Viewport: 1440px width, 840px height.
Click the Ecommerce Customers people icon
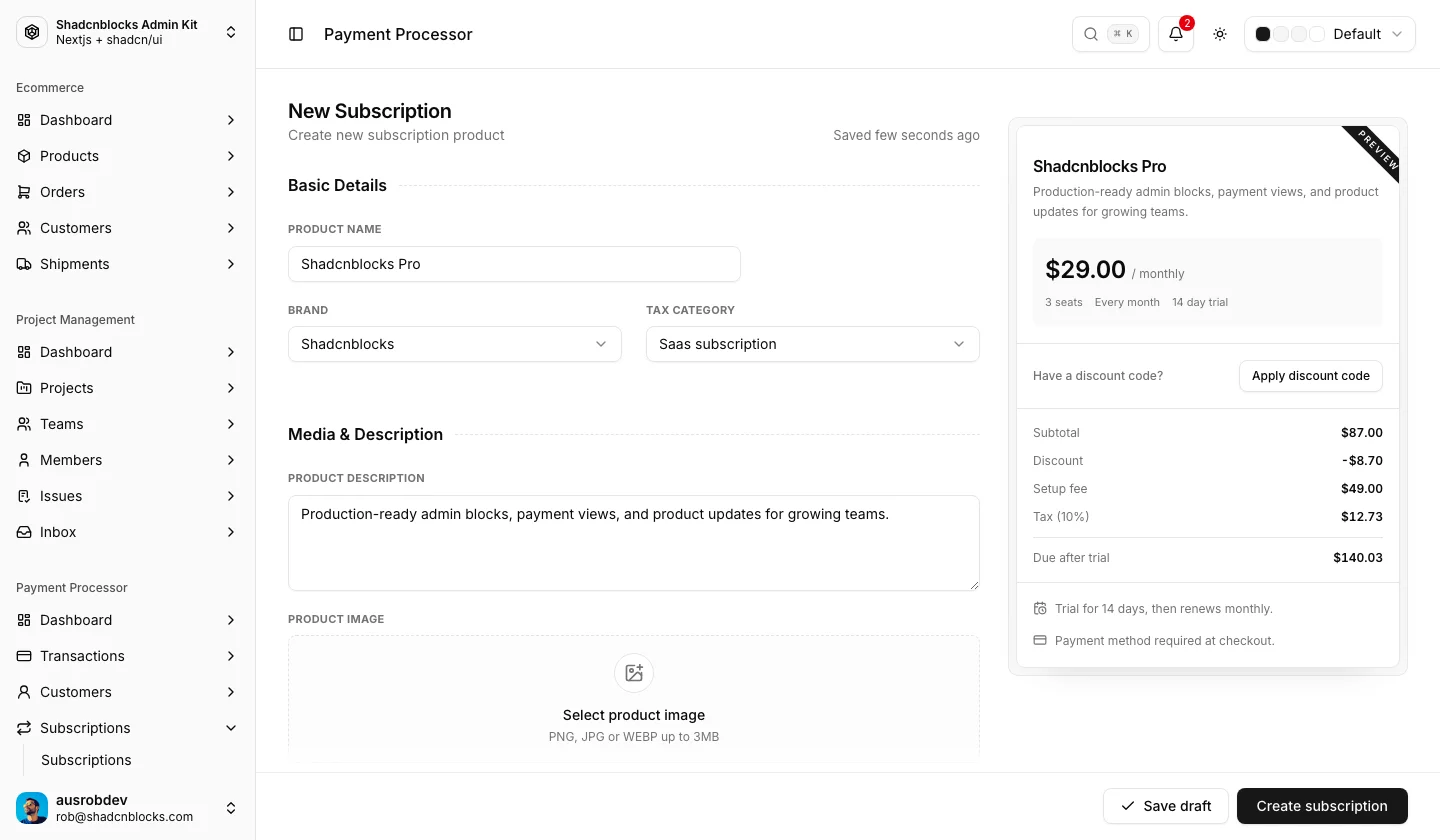[24, 228]
